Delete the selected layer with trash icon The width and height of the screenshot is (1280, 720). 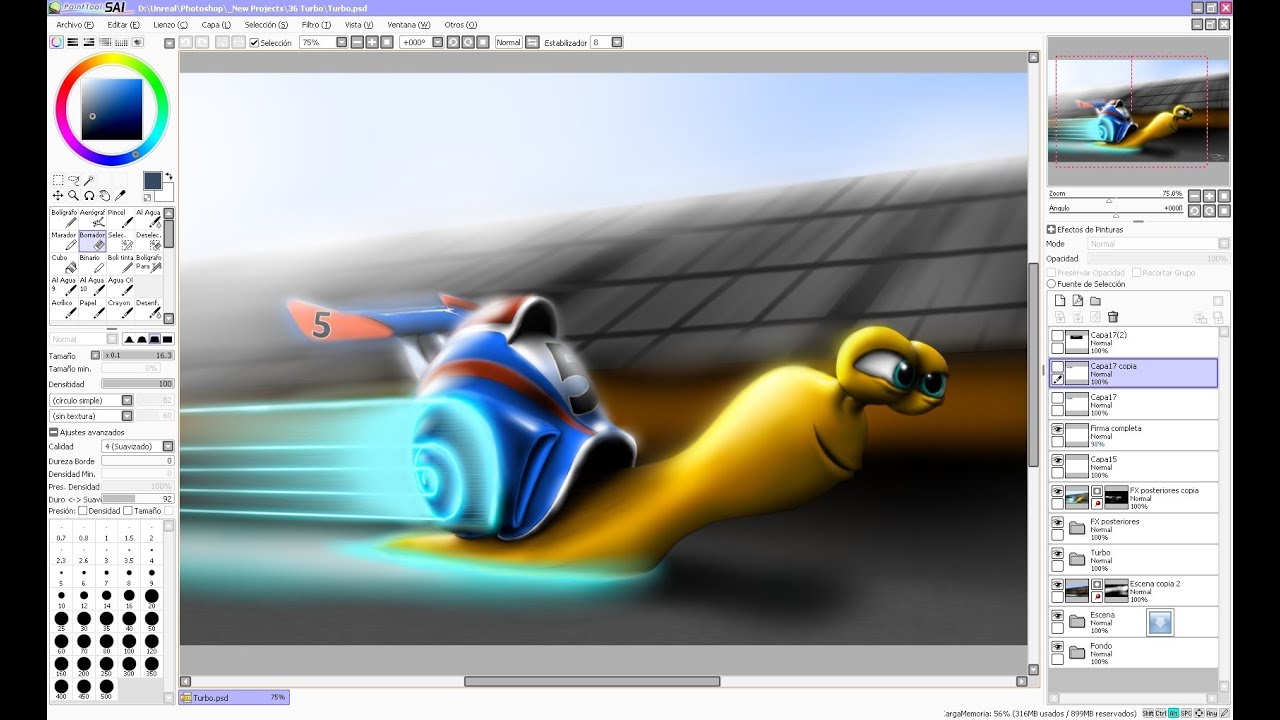coord(1113,317)
